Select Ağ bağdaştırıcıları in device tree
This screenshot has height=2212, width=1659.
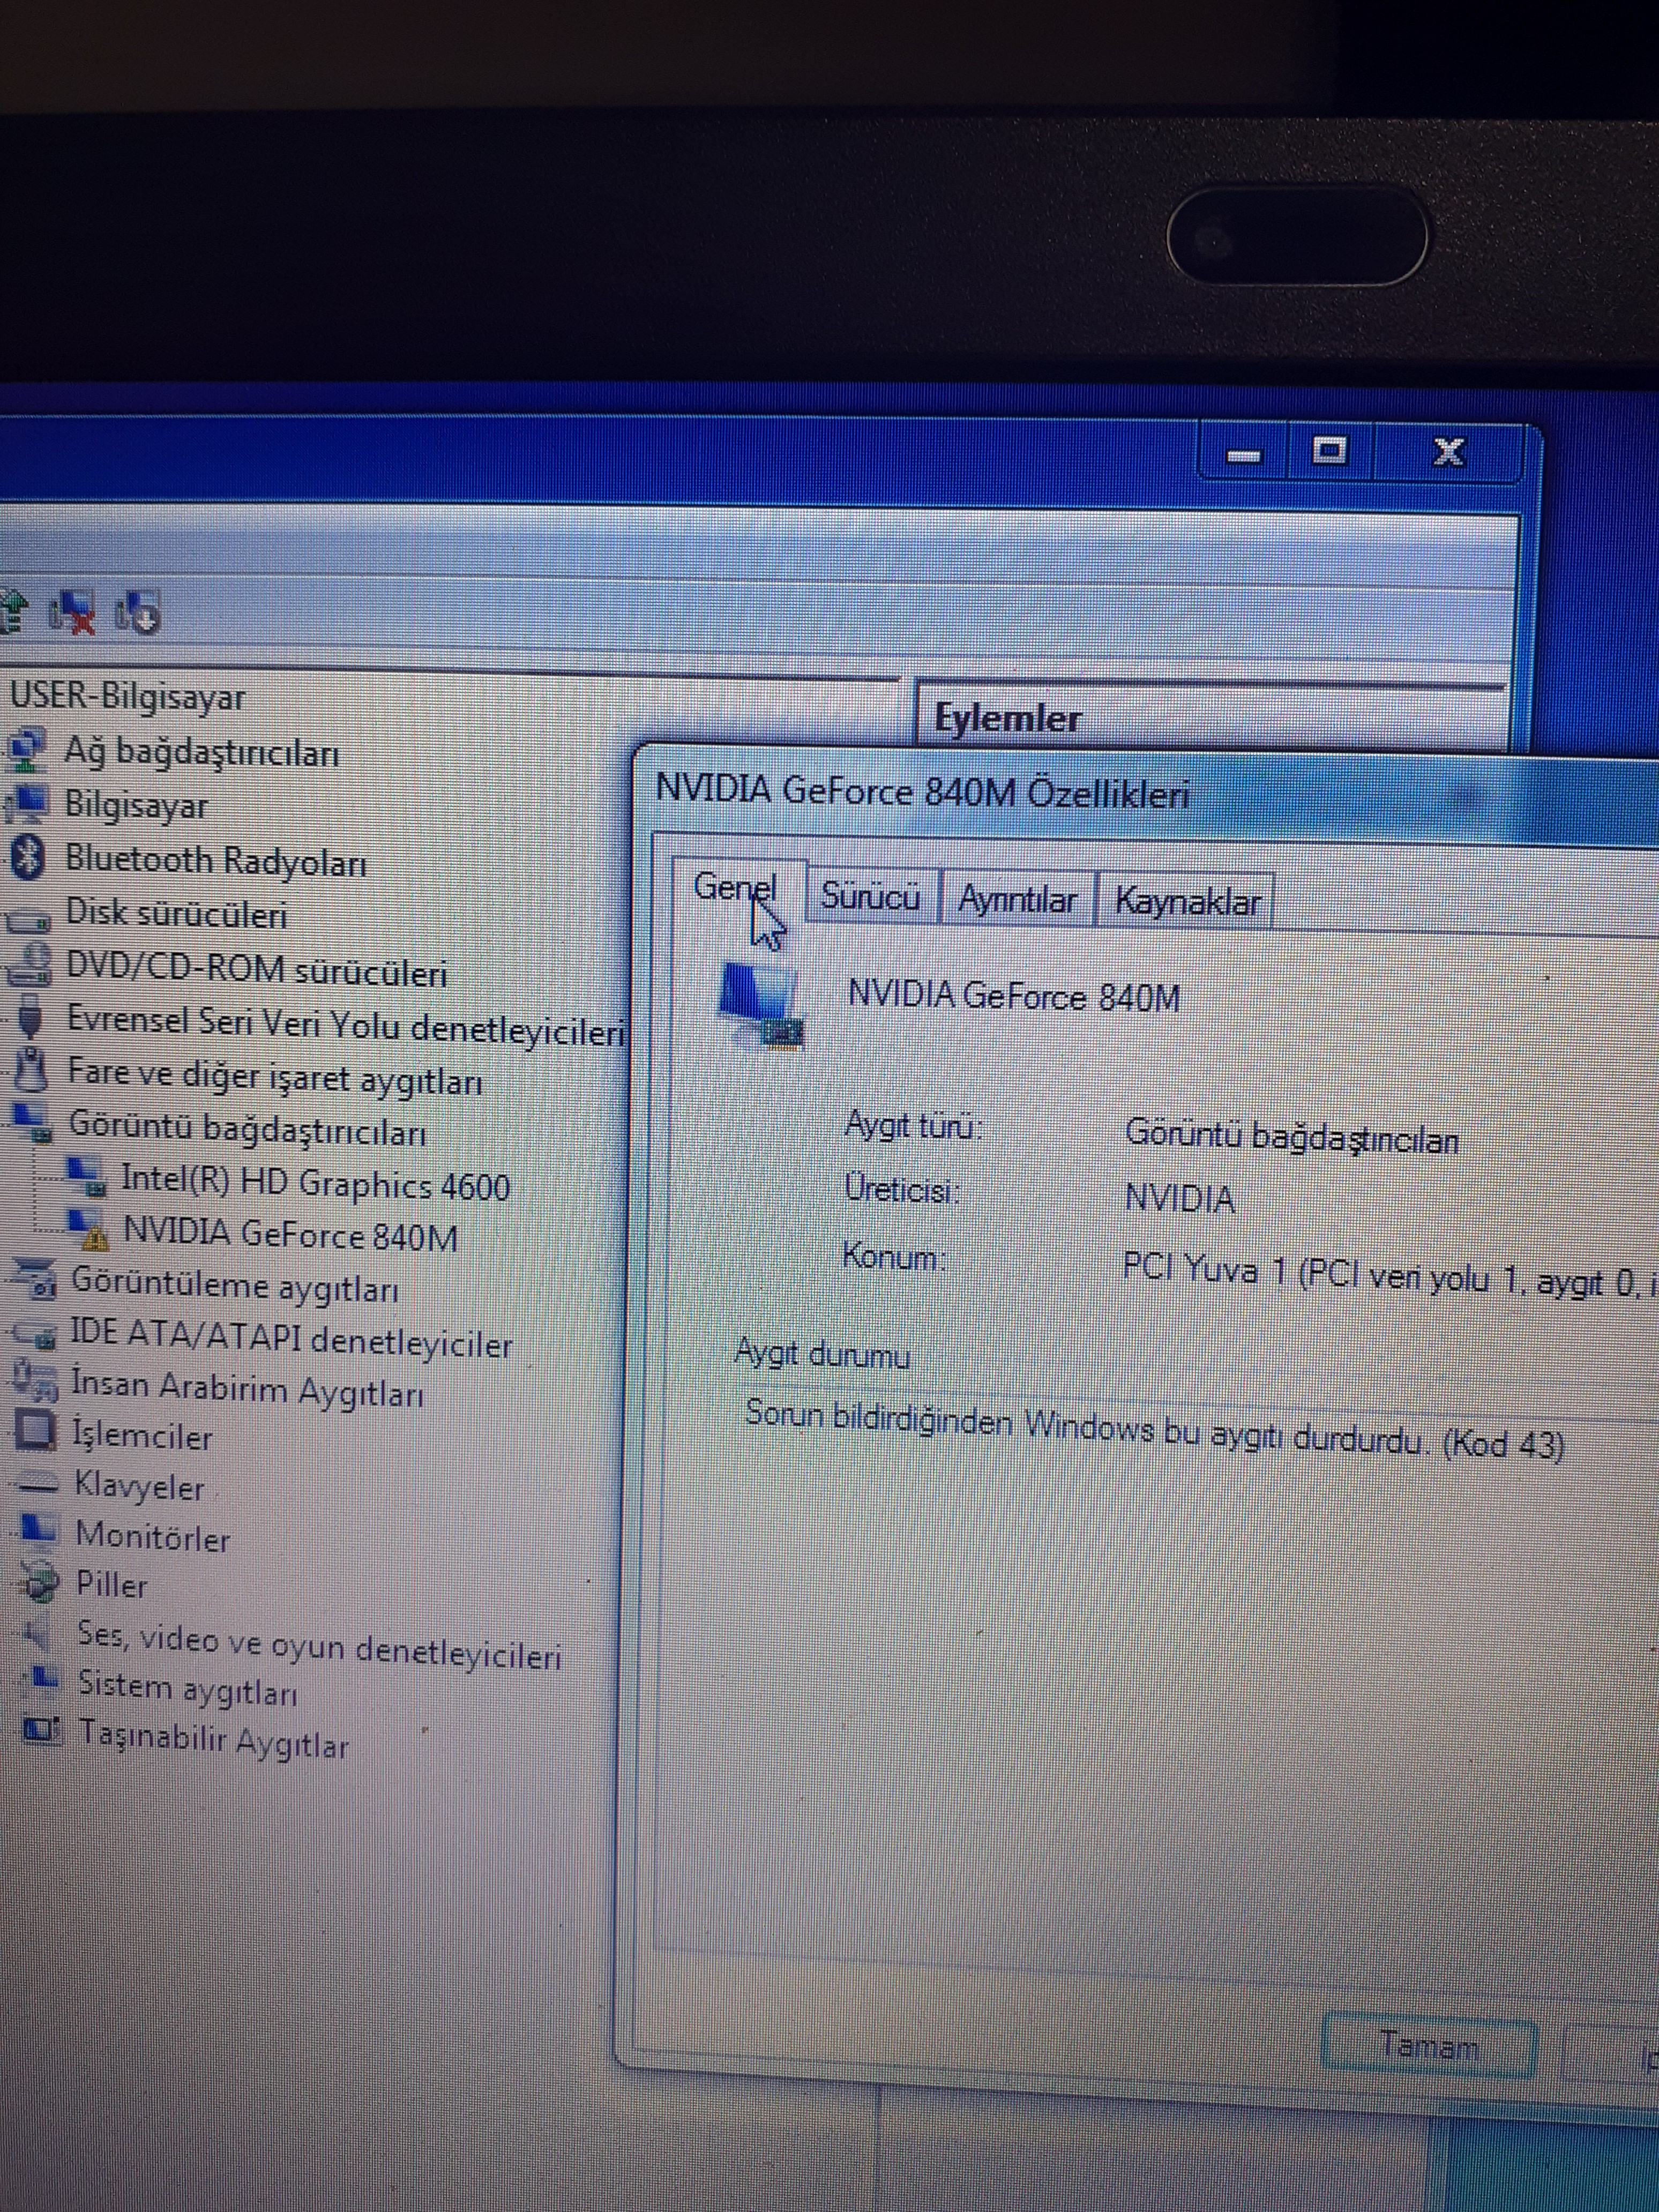tap(201, 751)
